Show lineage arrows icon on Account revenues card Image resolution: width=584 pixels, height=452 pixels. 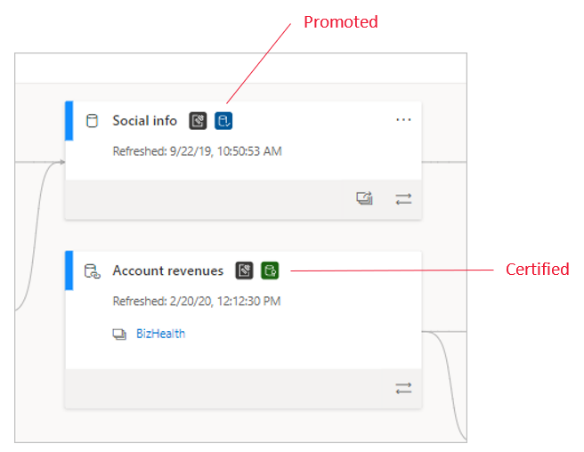point(403,388)
